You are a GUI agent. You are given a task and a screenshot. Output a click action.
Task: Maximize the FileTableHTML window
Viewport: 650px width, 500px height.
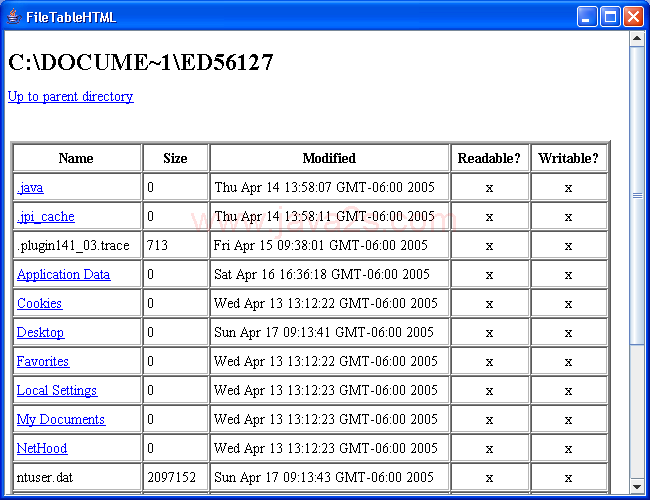tap(610, 17)
